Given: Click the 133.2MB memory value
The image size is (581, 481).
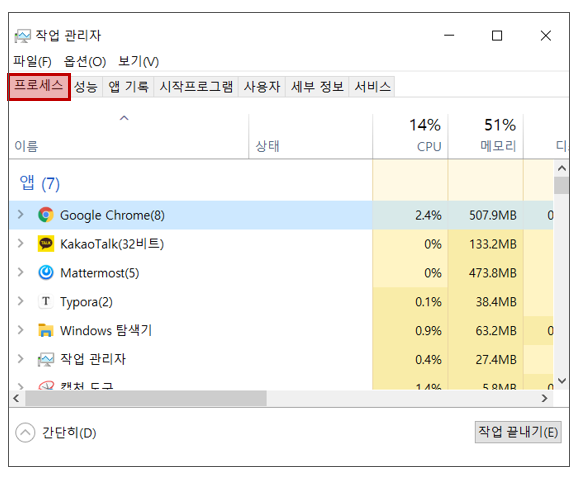Looking at the screenshot, I should [x=493, y=244].
